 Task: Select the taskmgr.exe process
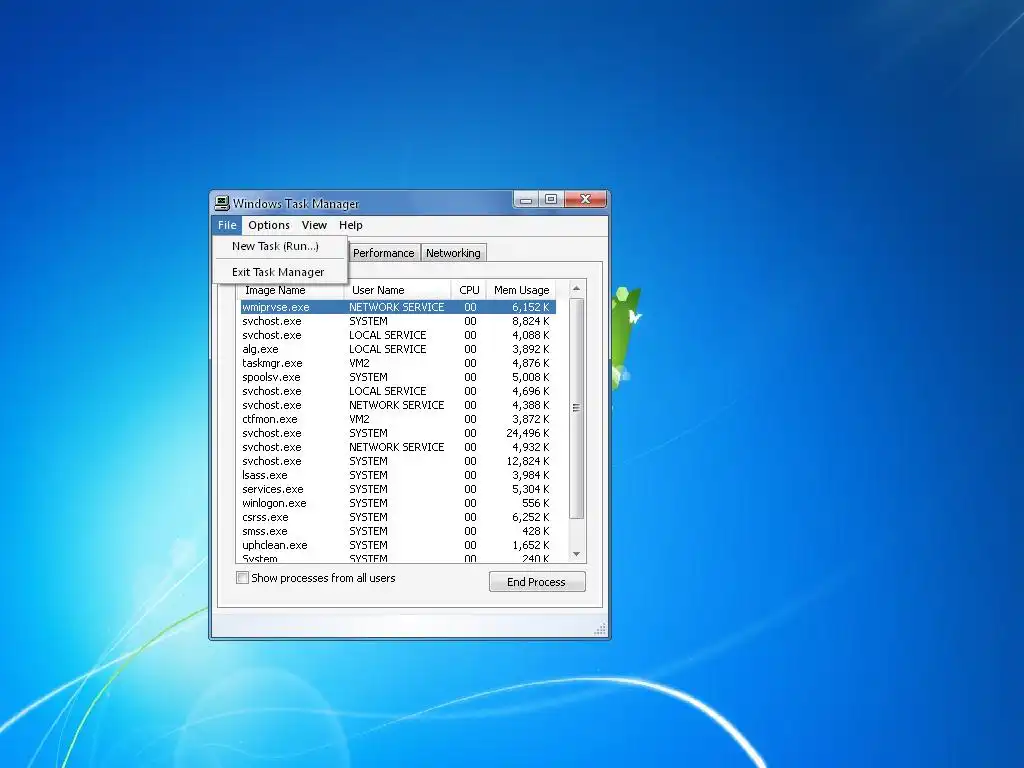coord(398,363)
